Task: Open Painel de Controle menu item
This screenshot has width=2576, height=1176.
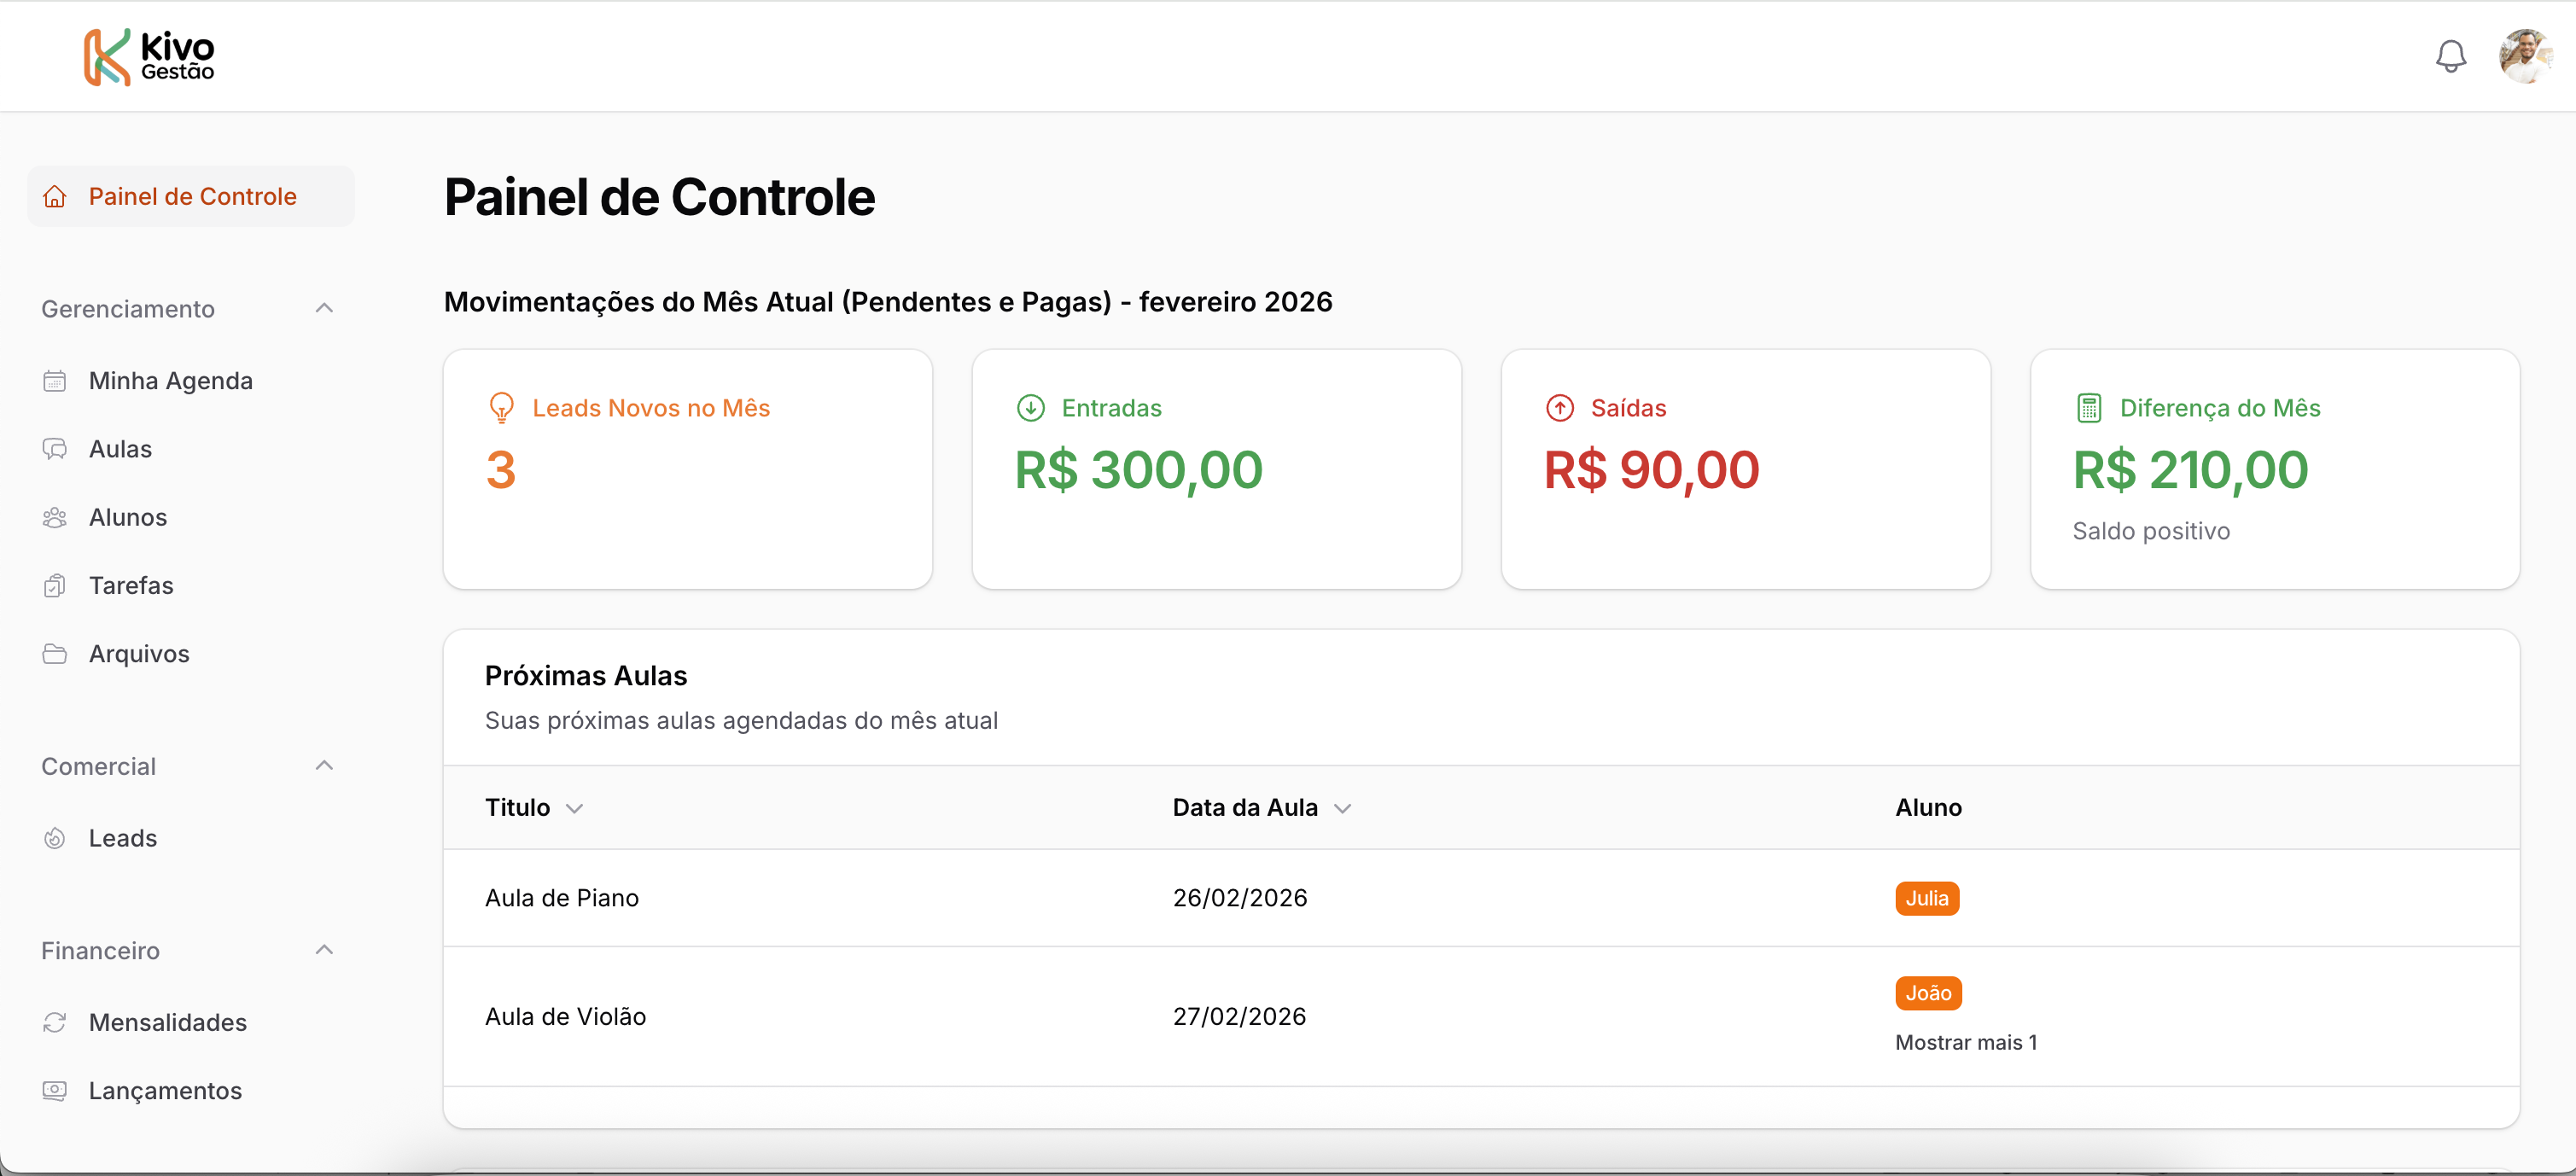Action: [192, 196]
